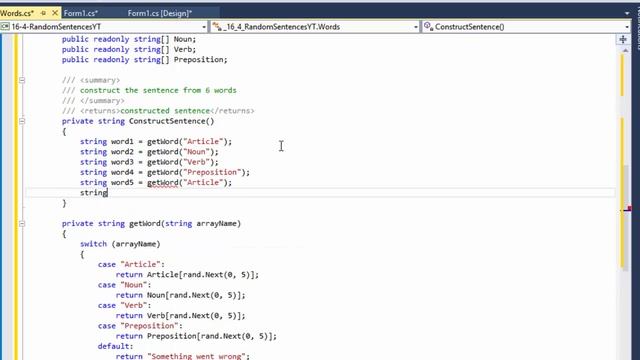Switch to the Words.cs tab
This screenshot has height=360, width=640.
pos(17,13)
